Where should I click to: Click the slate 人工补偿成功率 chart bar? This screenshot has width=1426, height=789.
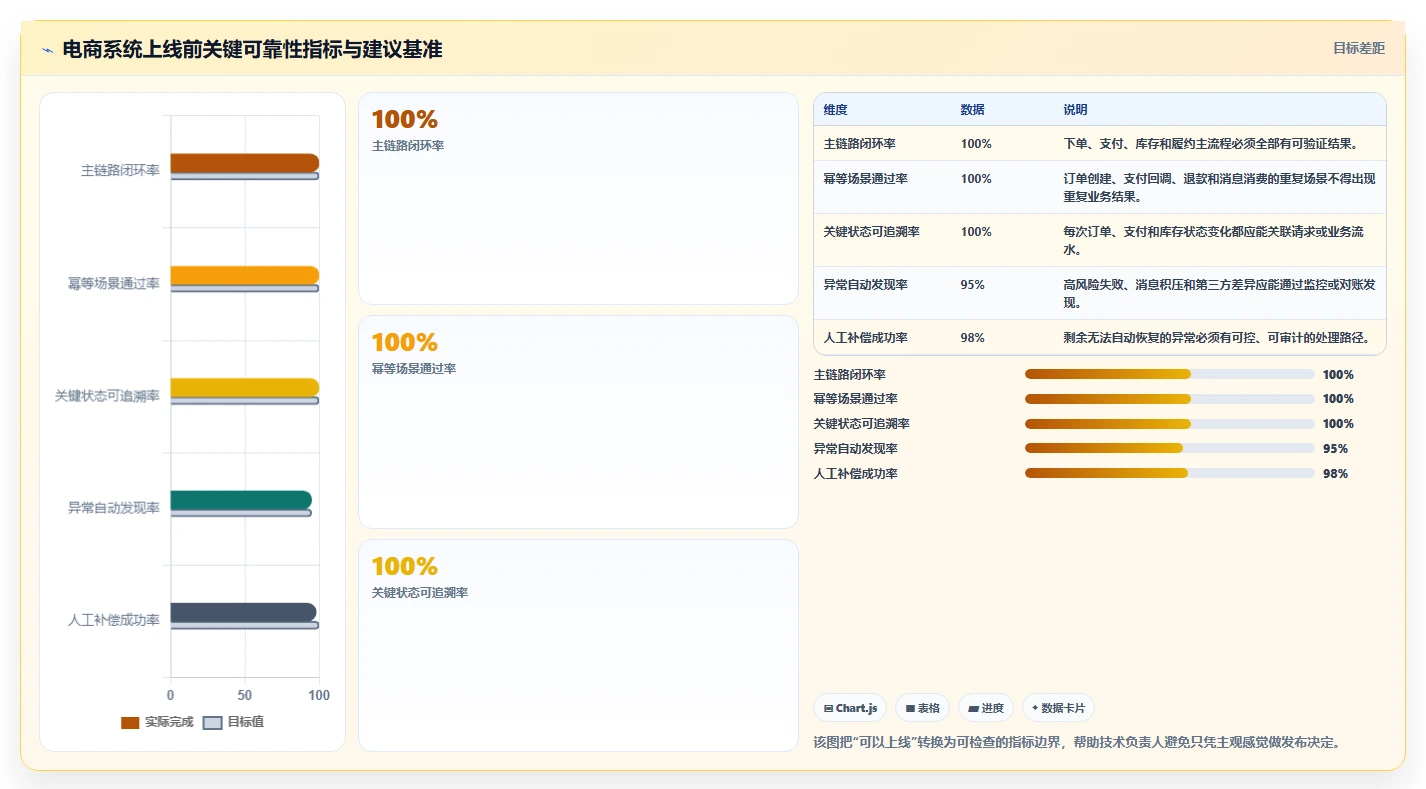243,613
